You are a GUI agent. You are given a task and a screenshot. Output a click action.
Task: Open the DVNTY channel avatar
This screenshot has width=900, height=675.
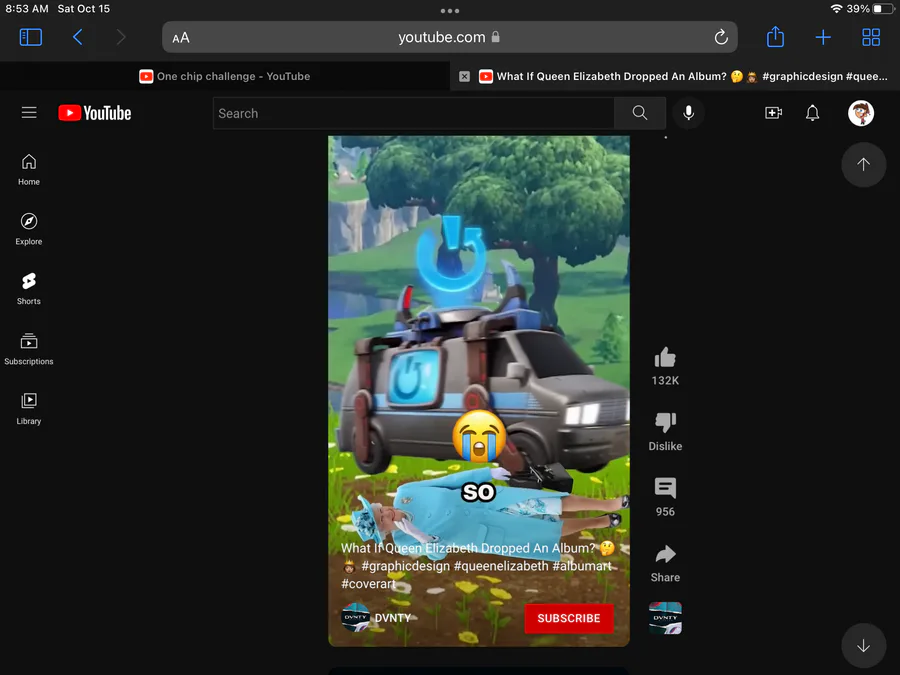click(x=355, y=618)
